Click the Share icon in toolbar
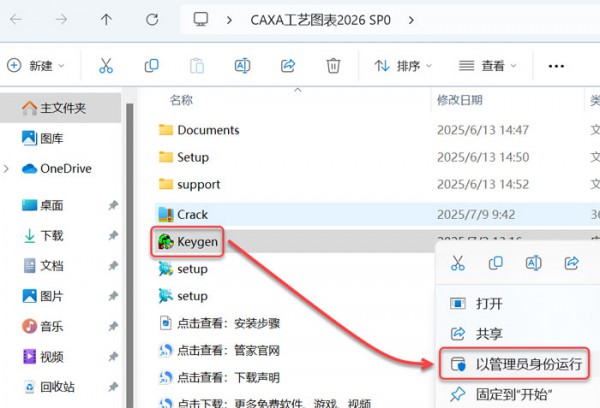The width and height of the screenshot is (600, 408). pos(288,66)
